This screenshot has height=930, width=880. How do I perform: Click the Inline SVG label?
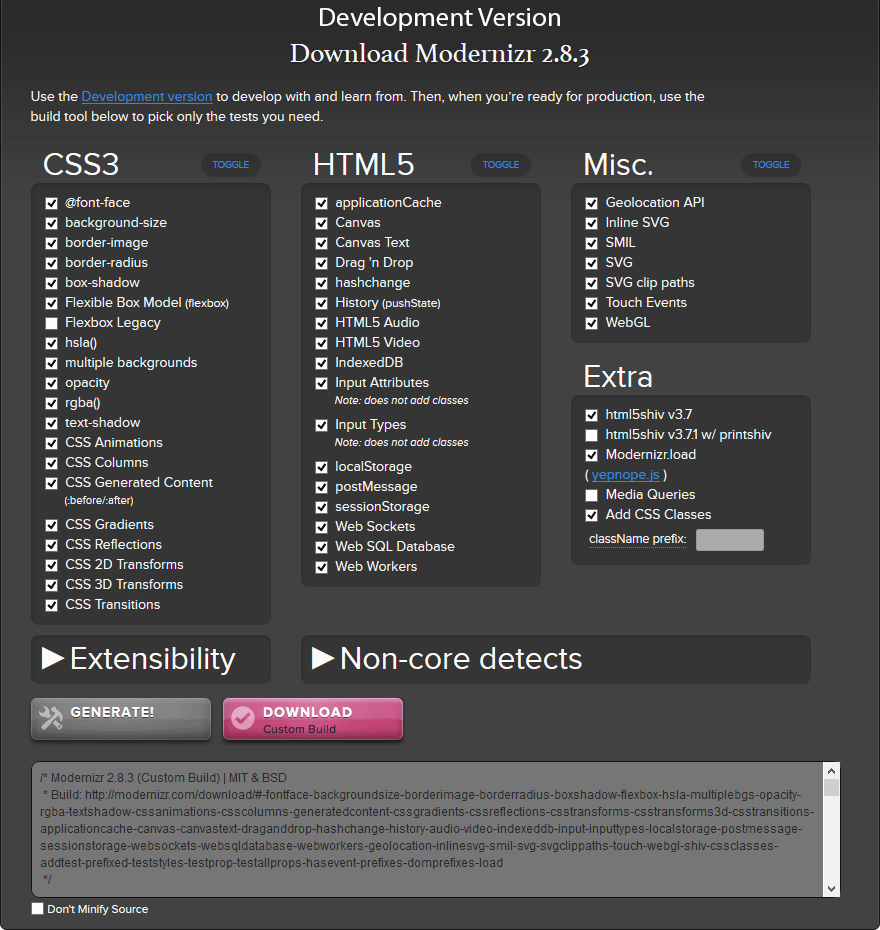[637, 222]
